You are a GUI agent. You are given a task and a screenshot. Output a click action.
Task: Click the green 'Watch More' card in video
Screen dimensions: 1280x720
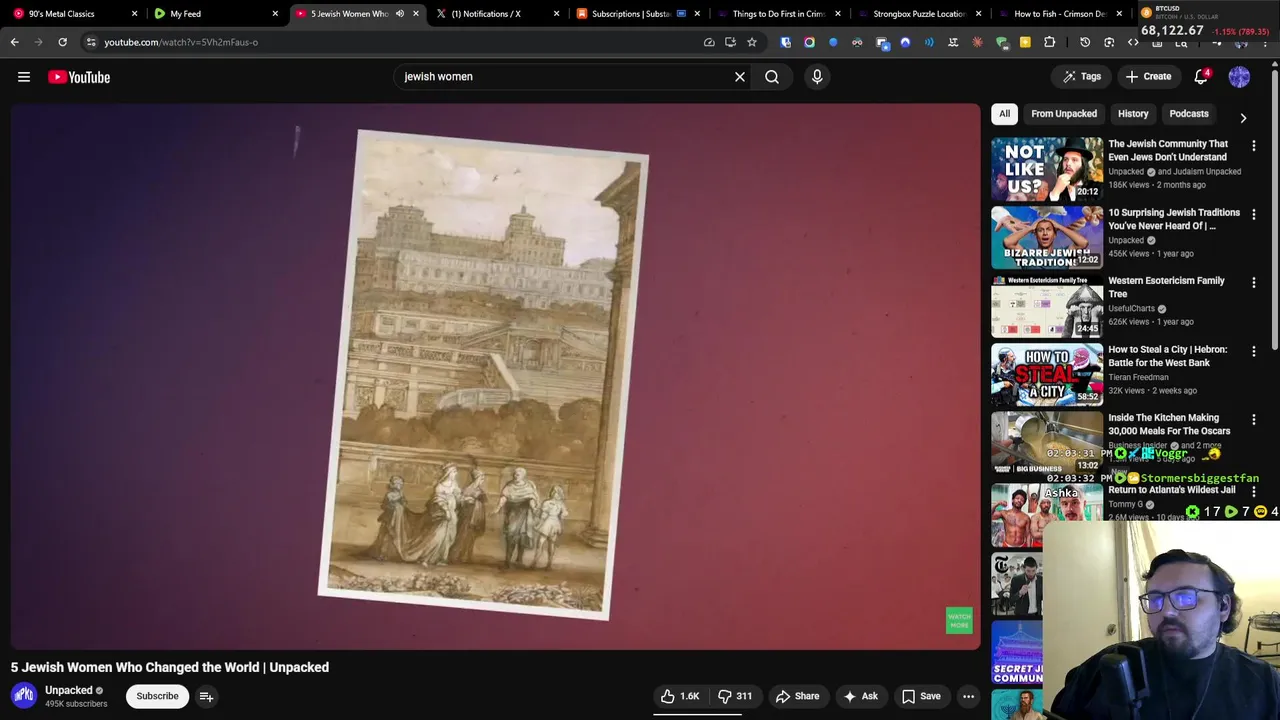tap(959, 620)
